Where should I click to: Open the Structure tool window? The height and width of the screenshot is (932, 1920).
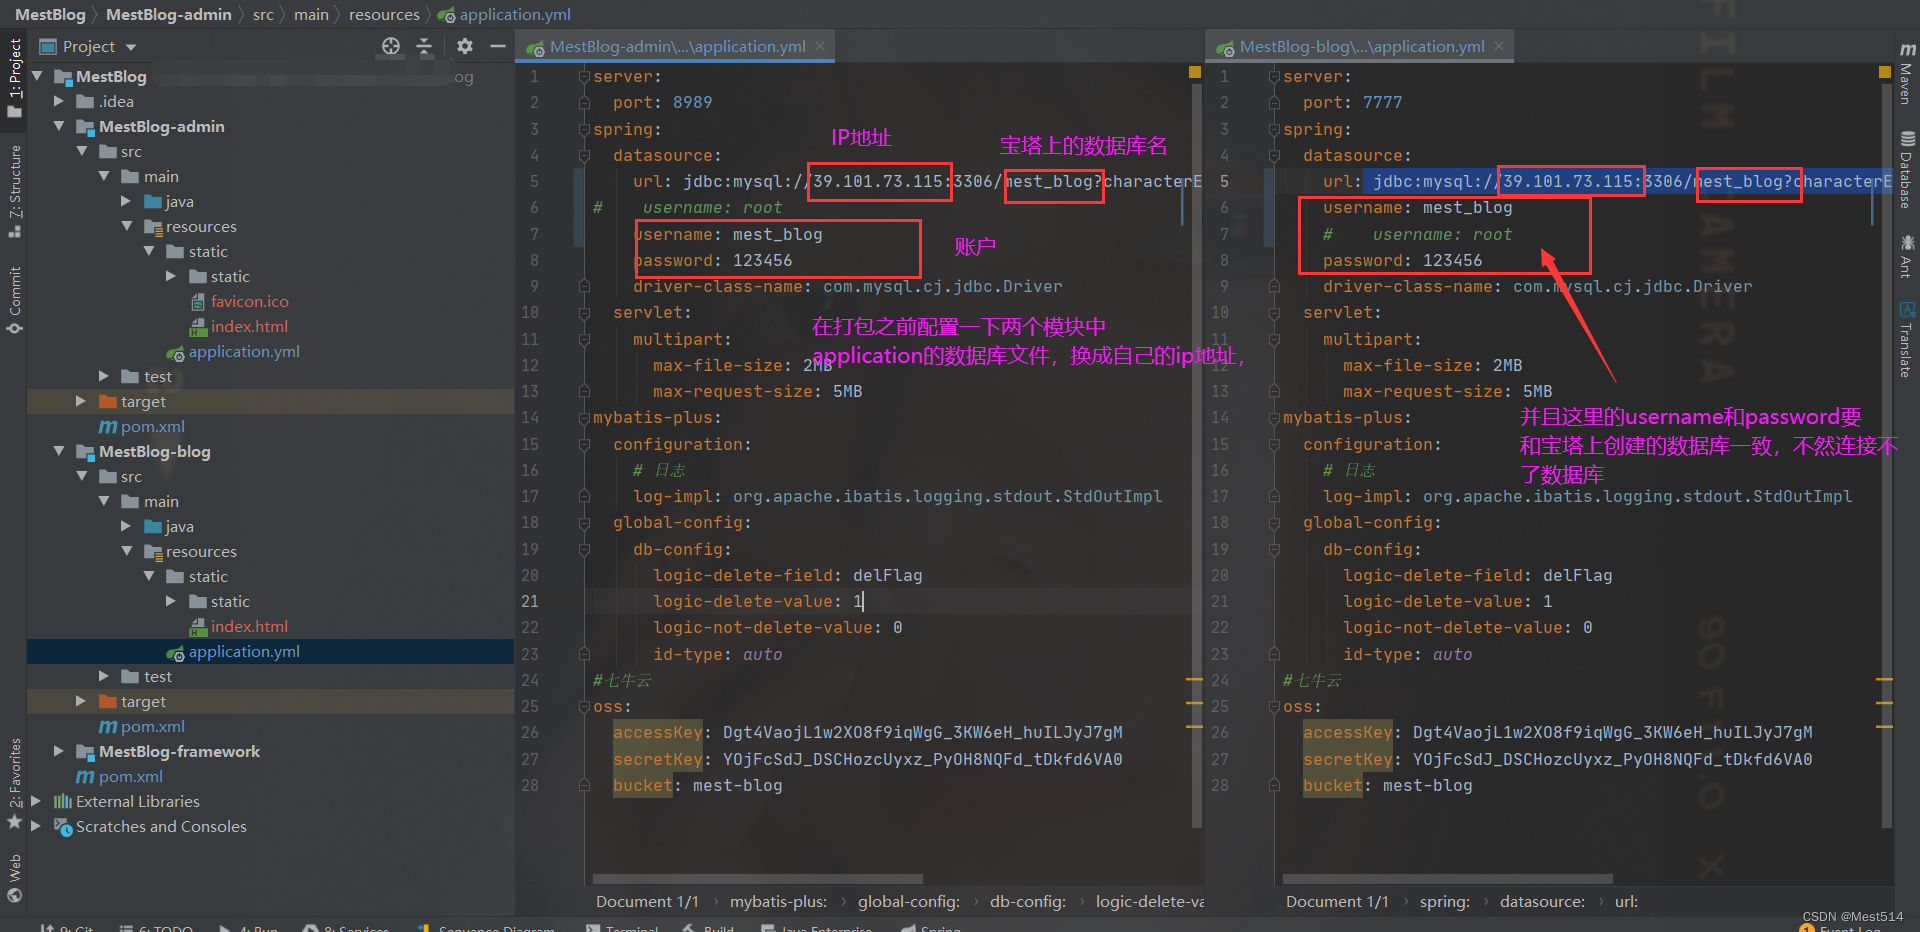tap(14, 191)
